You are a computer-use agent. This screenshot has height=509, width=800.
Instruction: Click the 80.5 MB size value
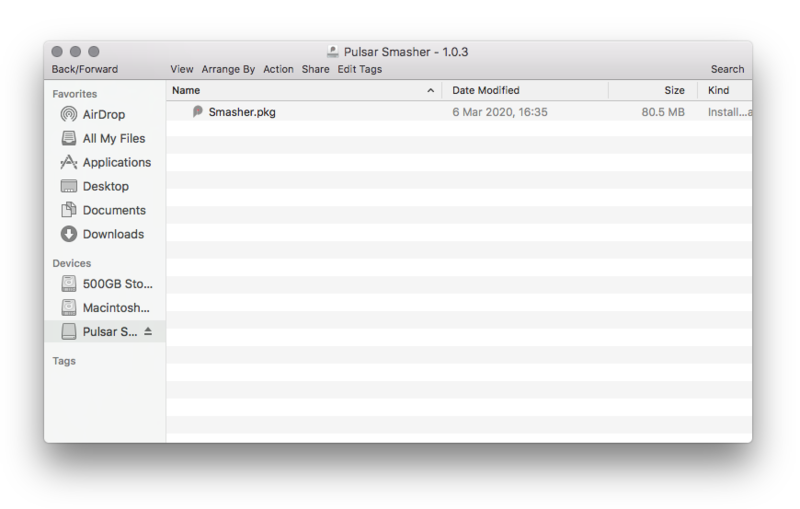[x=663, y=112]
